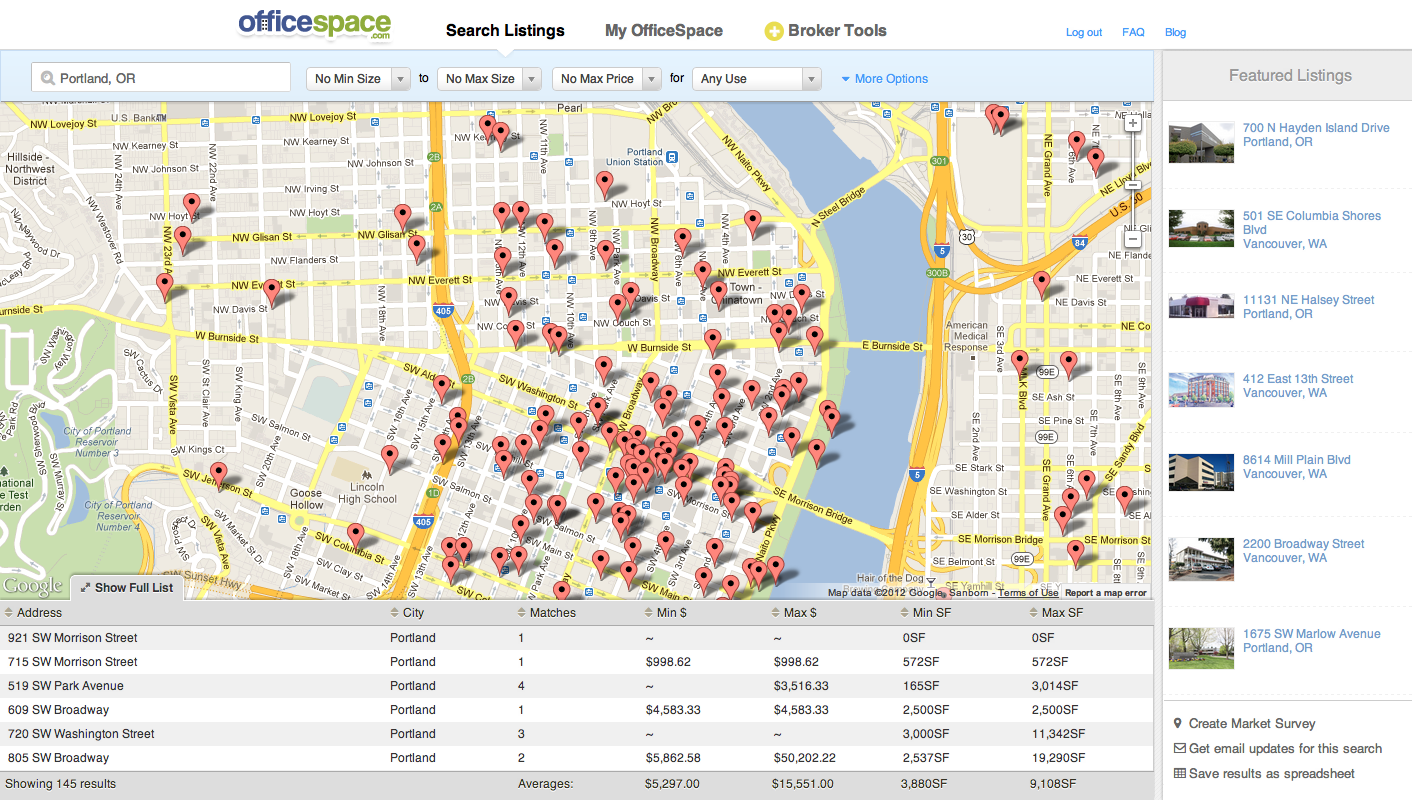Click the sort arrows beside Max SF column
This screenshot has width=1412, height=800.
coord(1034,612)
